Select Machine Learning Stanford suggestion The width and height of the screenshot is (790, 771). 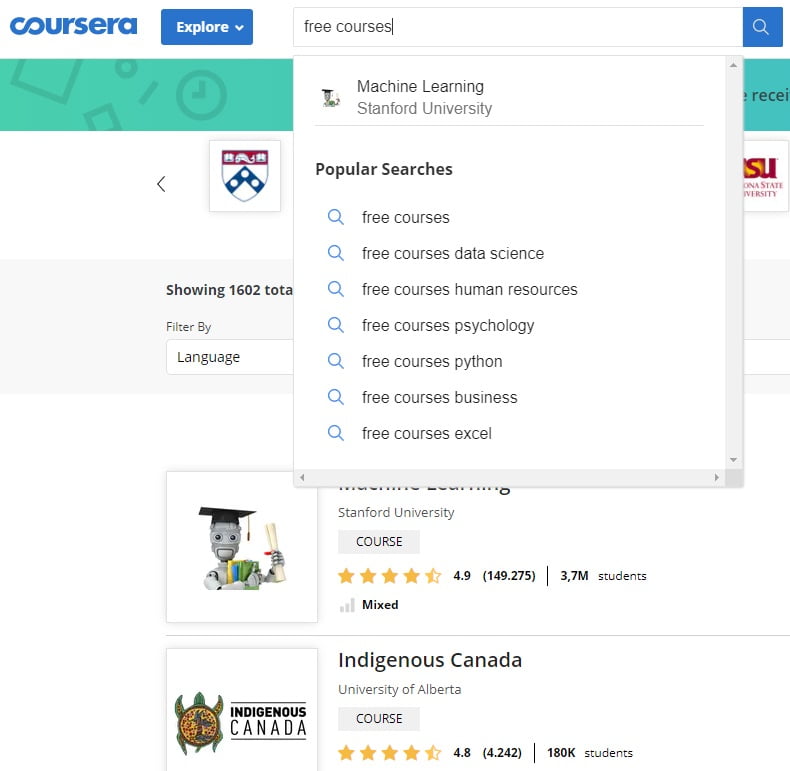point(509,97)
